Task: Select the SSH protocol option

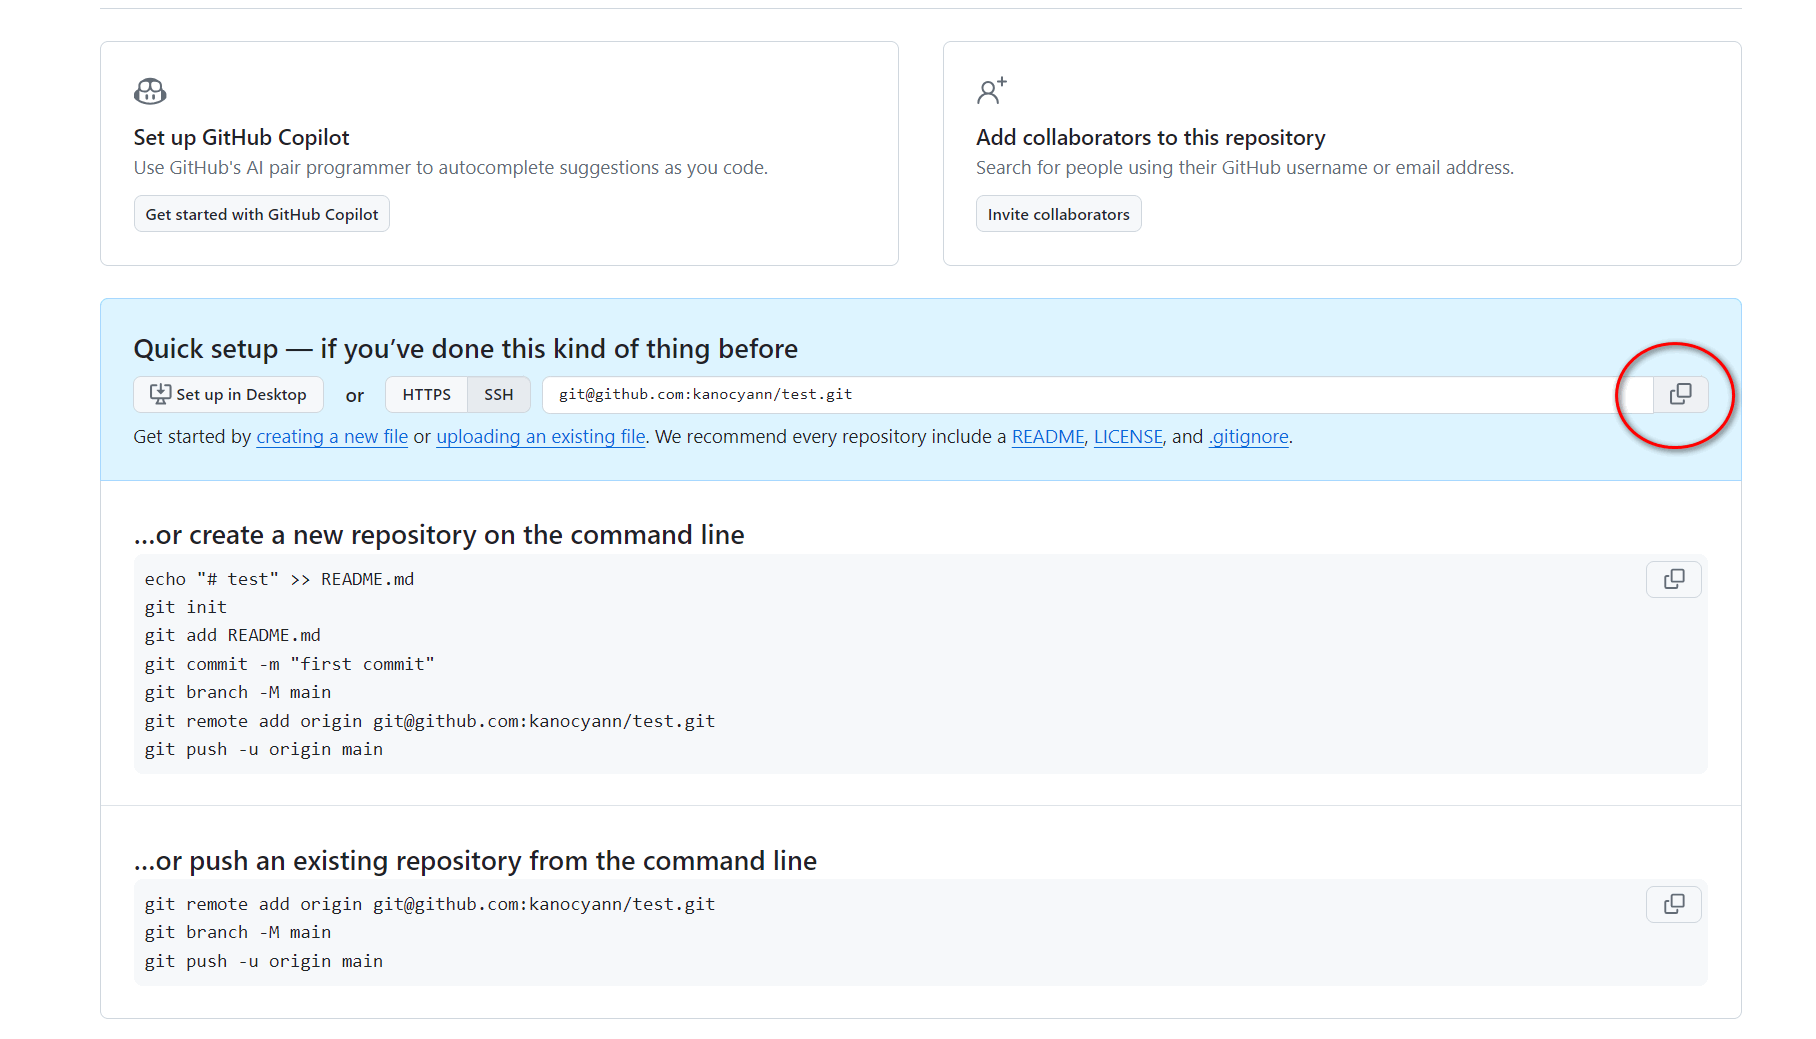Action: [498, 394]
